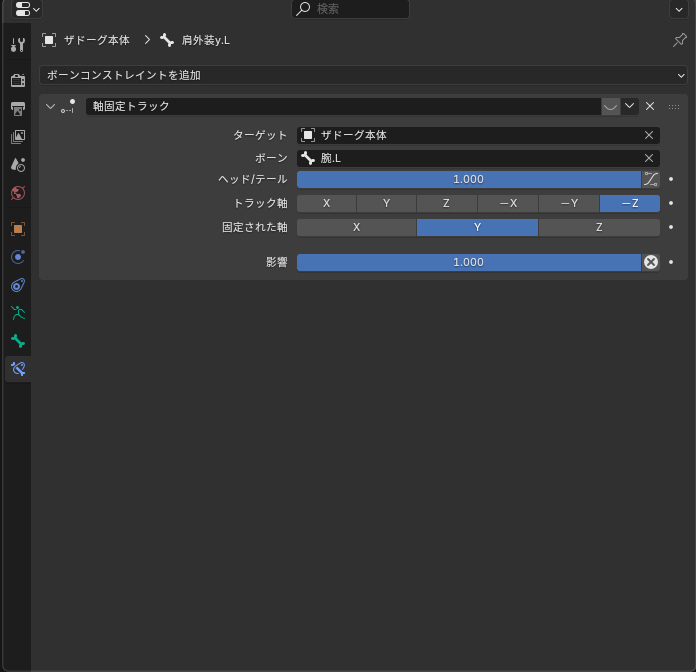Viewport: 696px width, 672px height.
Task: Set track axis to -X
Action: [x=508, y=203]
